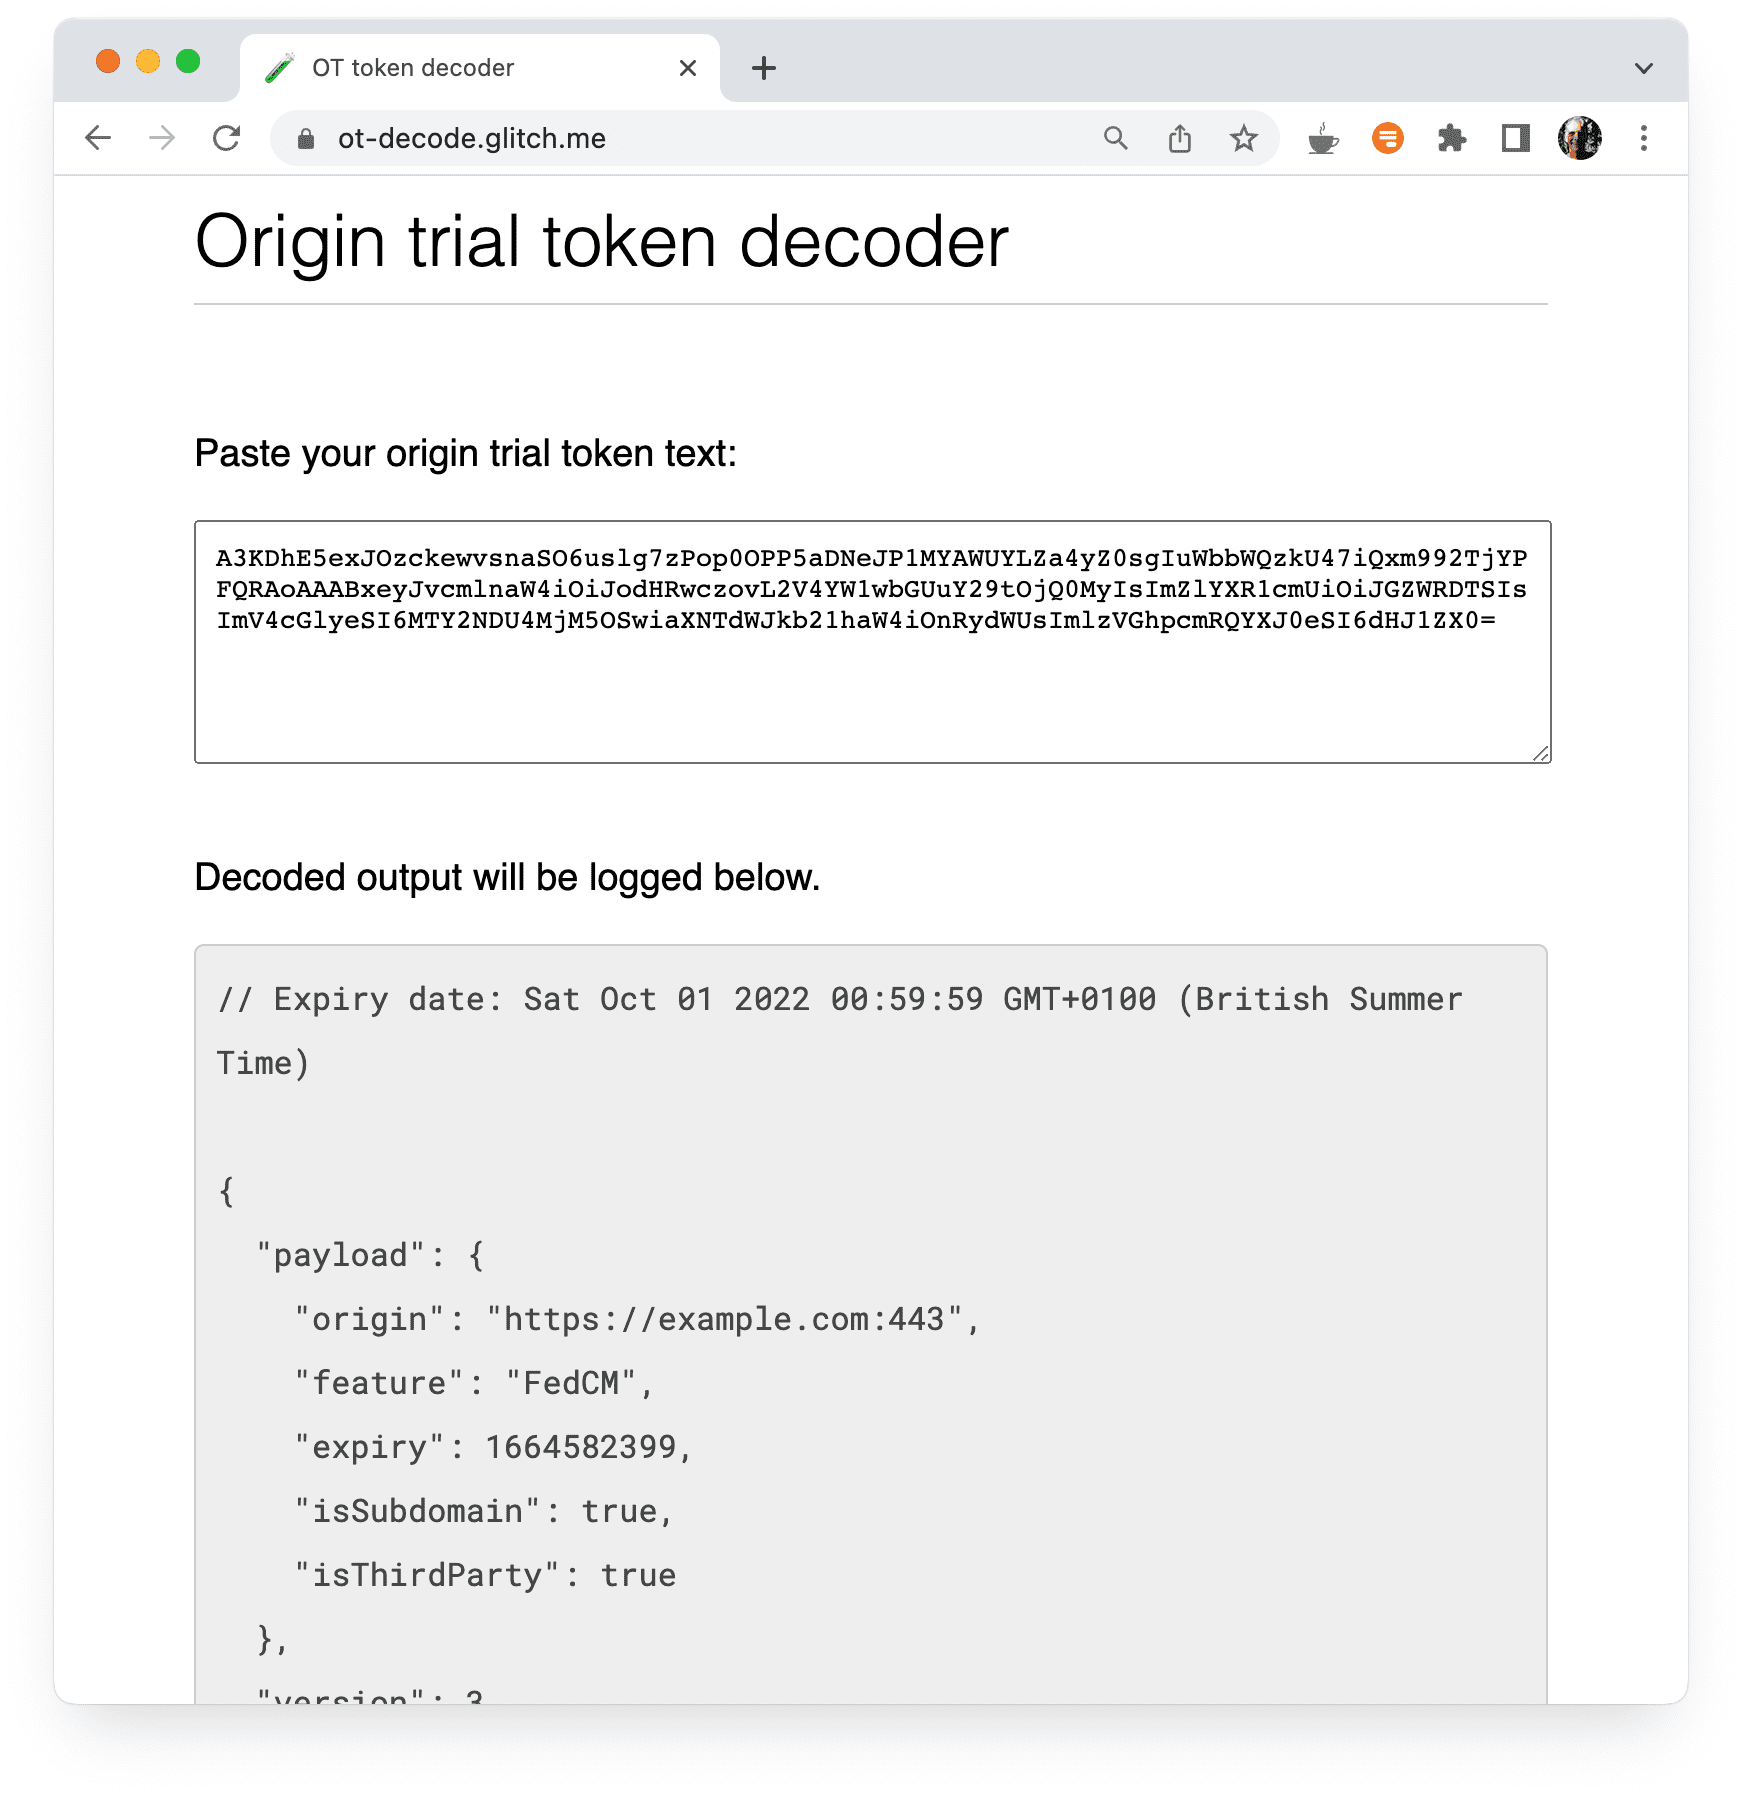Click the forward navigation arrow
This screenshot has height=1794, width=1743.
tap(162, 138)
